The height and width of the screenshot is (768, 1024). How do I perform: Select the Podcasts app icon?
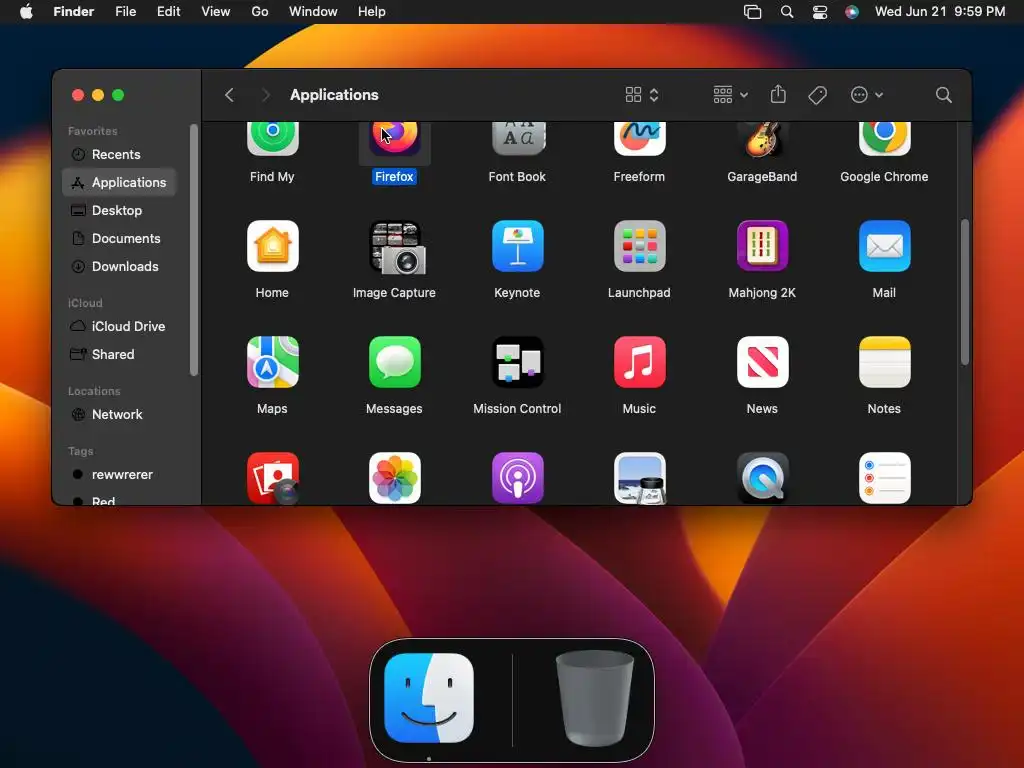tap(517, 478)
